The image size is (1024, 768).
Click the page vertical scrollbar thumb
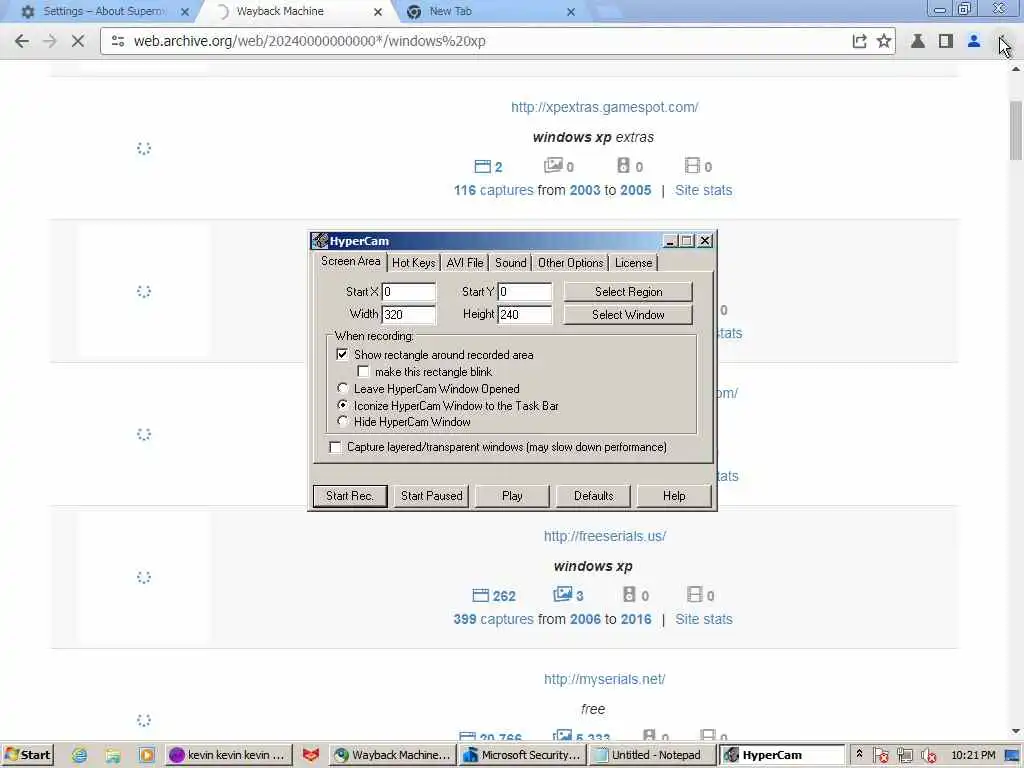pyautogui.click(x=1016, y=131)
